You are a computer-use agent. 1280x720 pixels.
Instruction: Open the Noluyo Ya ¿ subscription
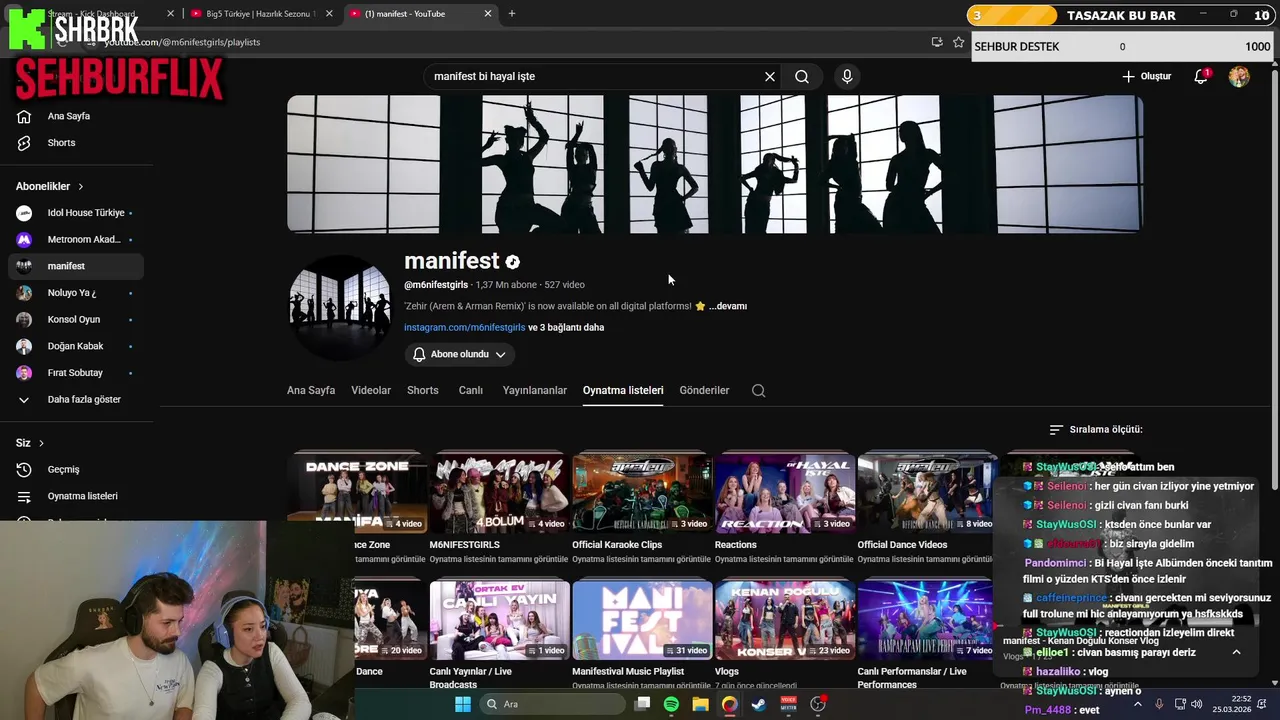tap(76, 293)
